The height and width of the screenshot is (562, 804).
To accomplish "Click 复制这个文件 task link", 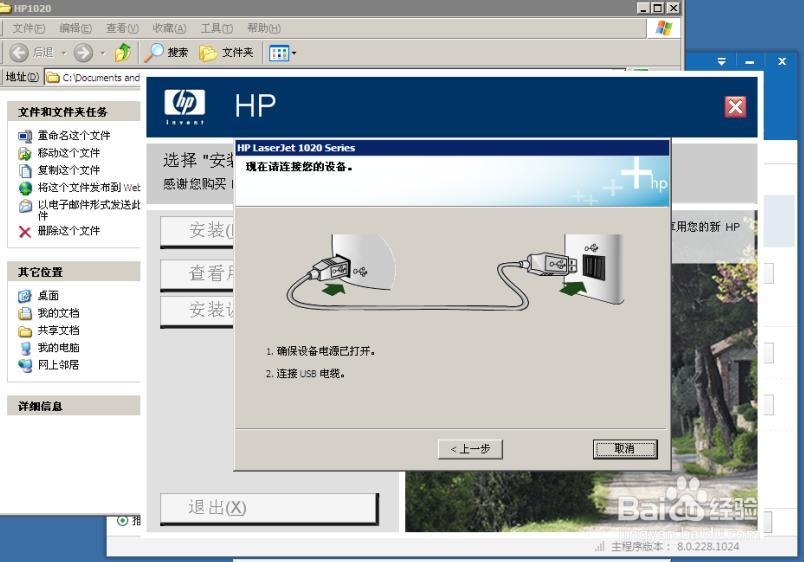I will pos(69,170).
